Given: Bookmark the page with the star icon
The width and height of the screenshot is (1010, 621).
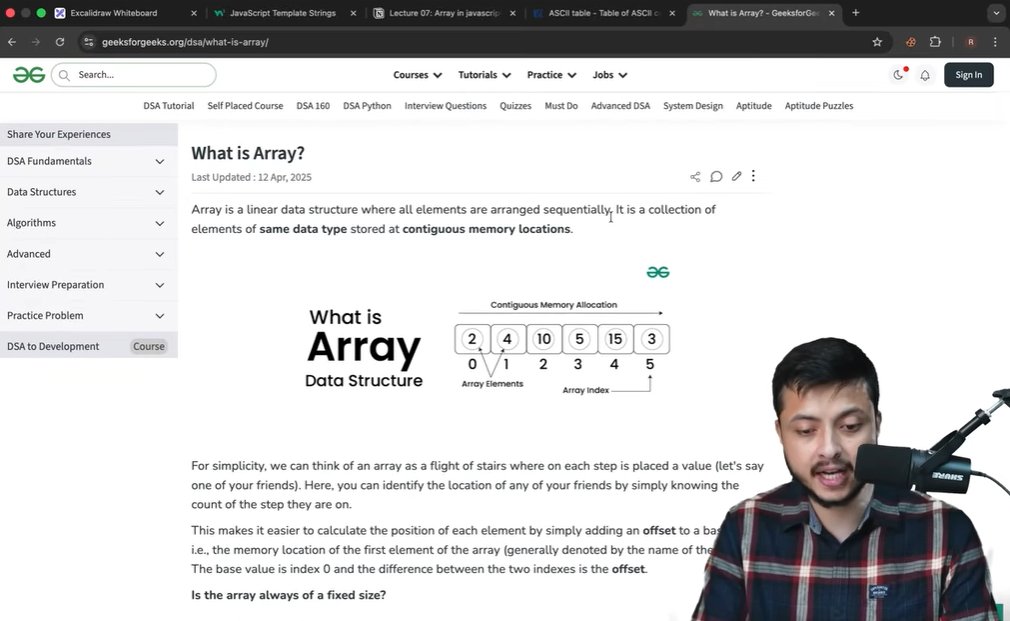Looking at the screenshot, I should (x=877, y=42).
